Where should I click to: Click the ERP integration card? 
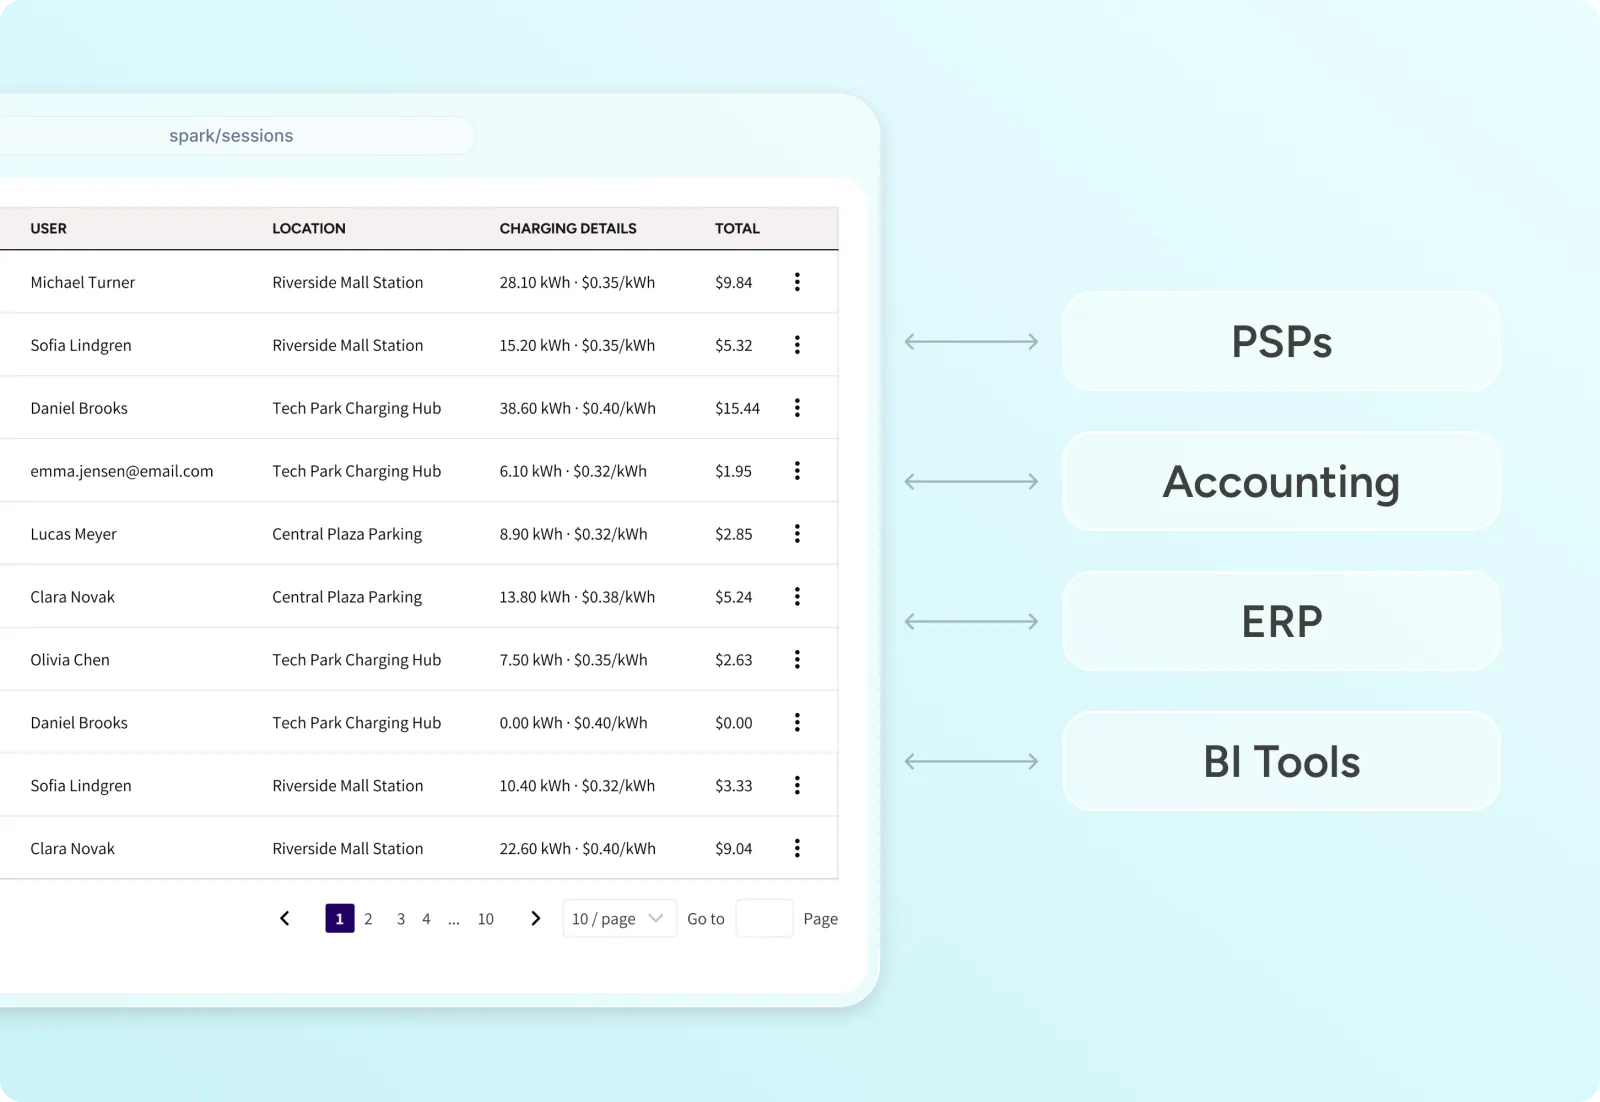click(x=1280, y=622)
